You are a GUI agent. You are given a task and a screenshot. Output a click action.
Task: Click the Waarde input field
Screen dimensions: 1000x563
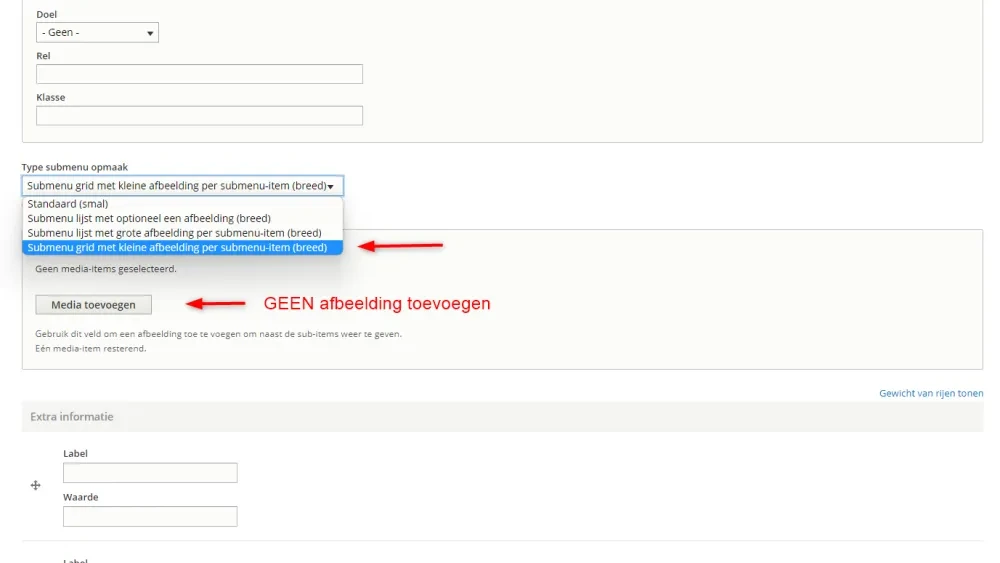click(x=150, y=516)
